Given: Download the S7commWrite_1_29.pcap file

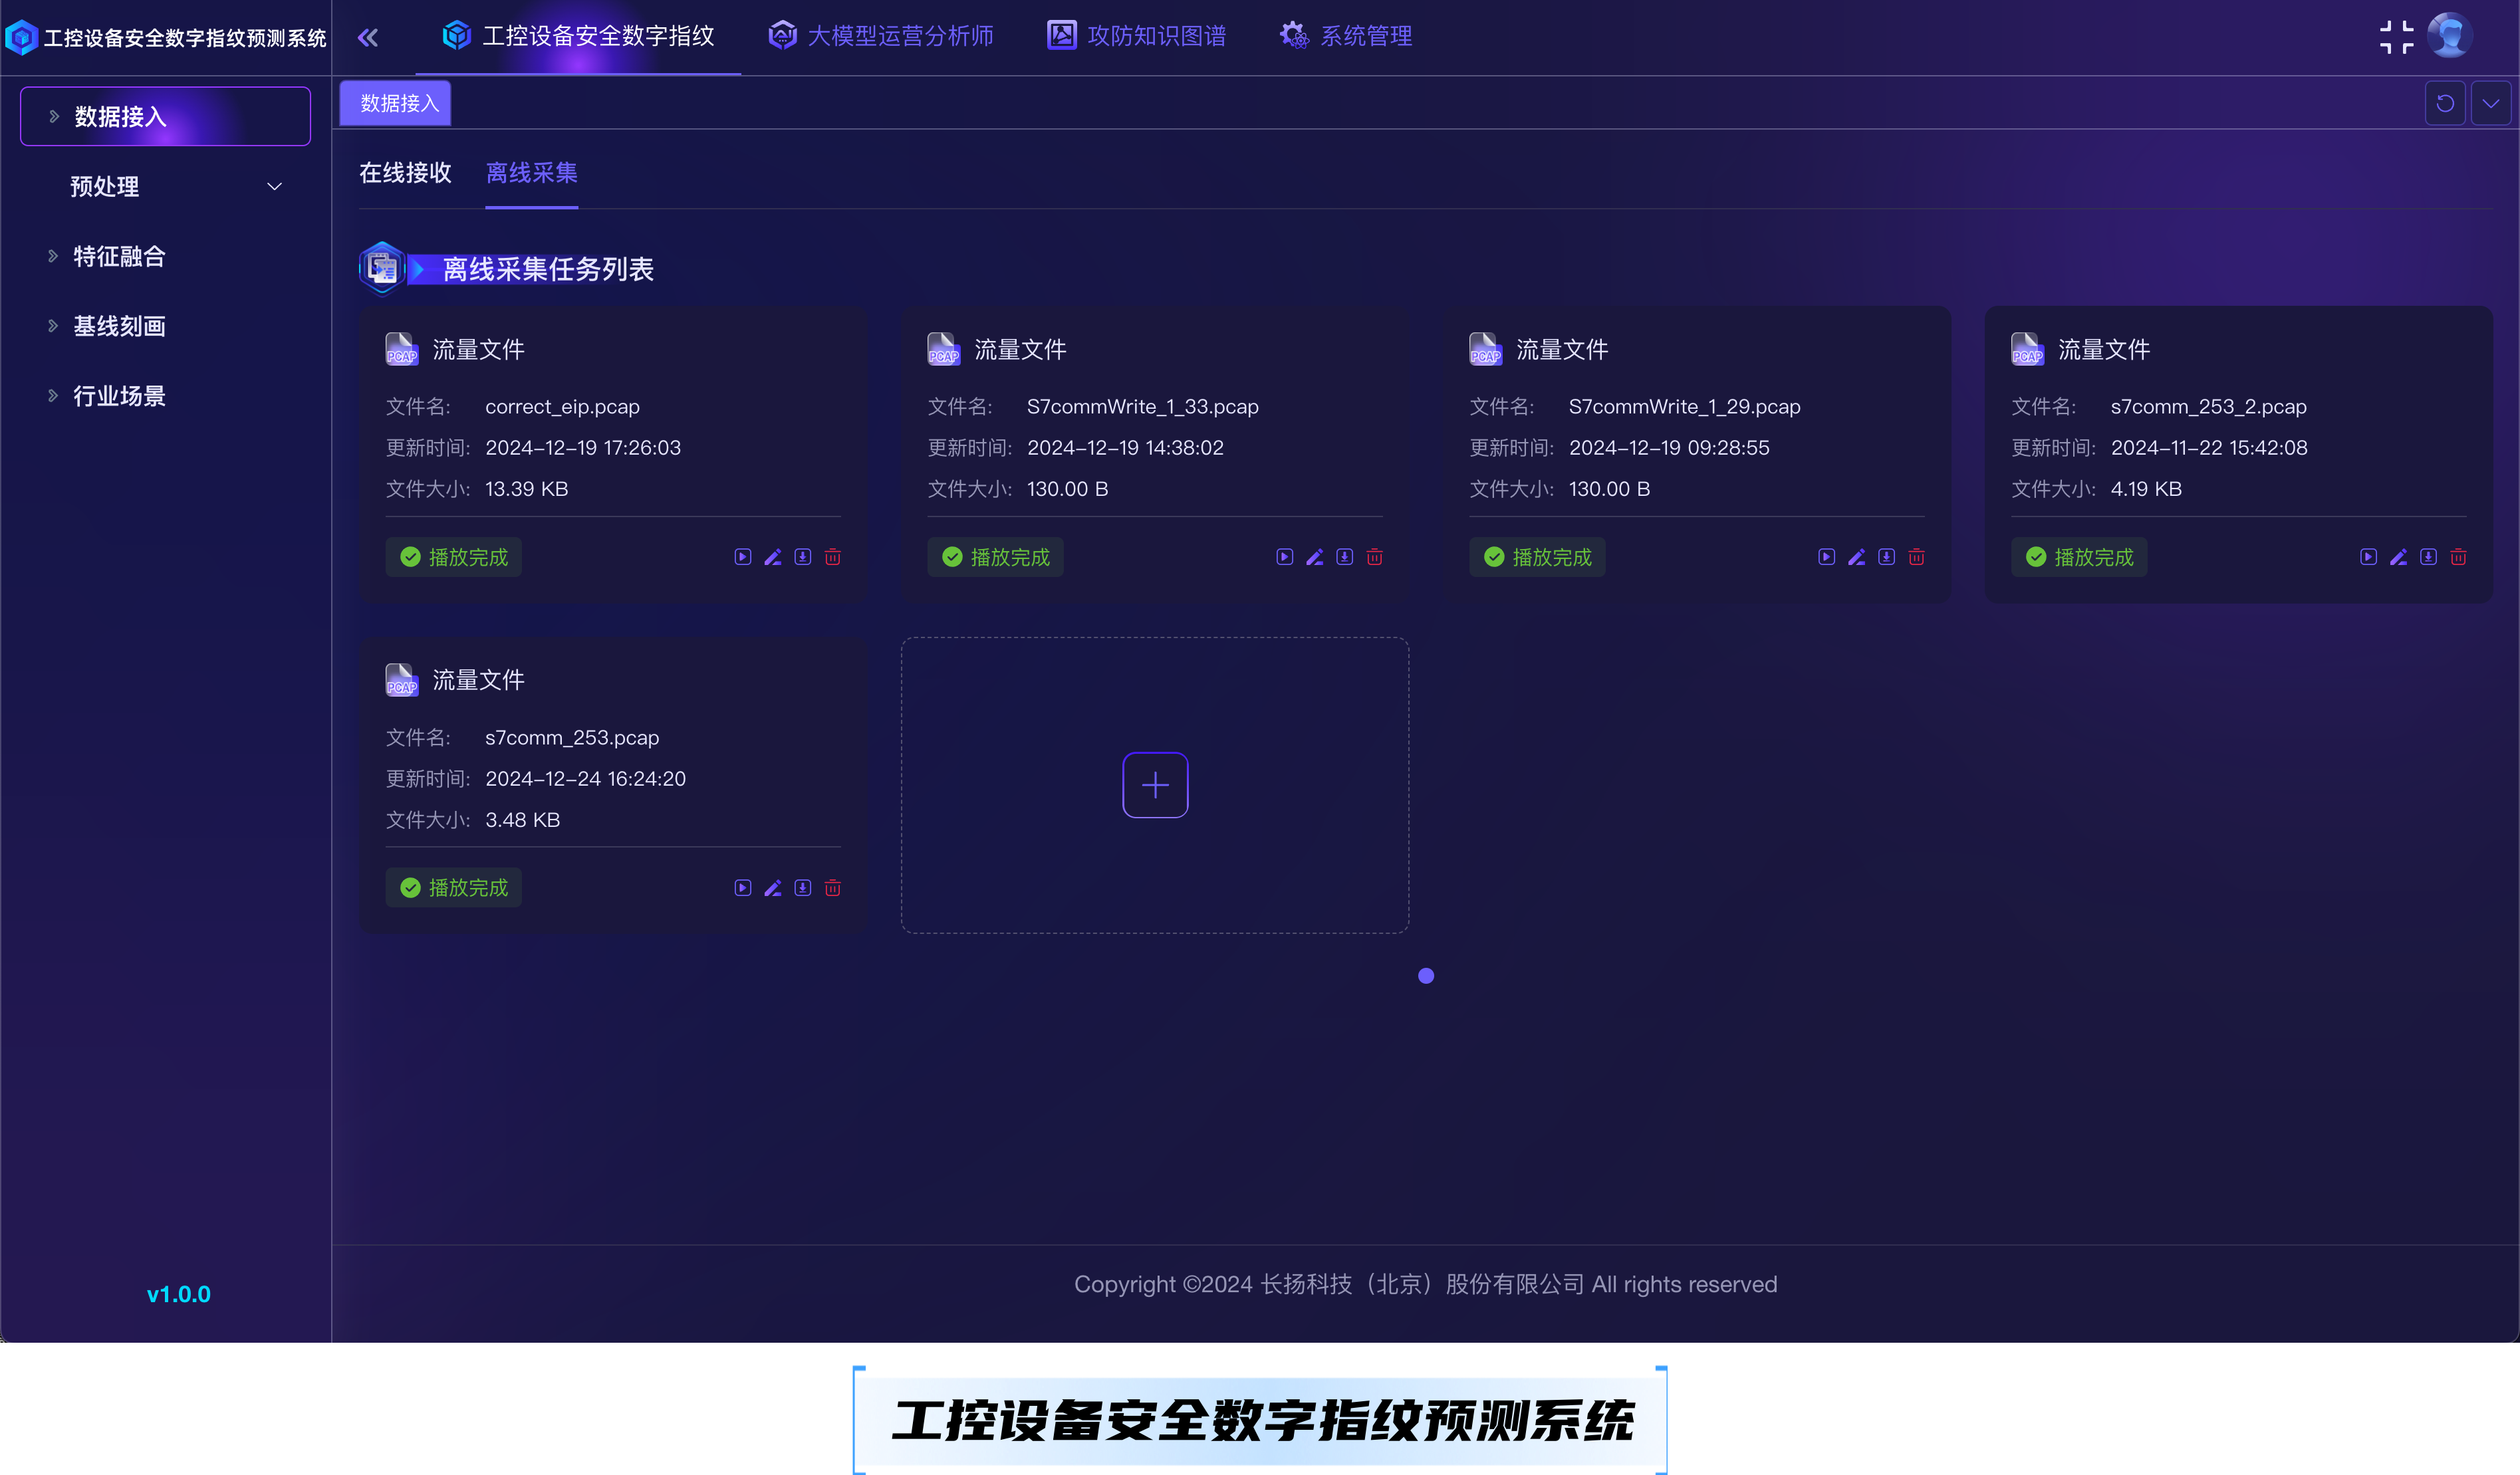Looking at the screenshot, I should 1886,557.
